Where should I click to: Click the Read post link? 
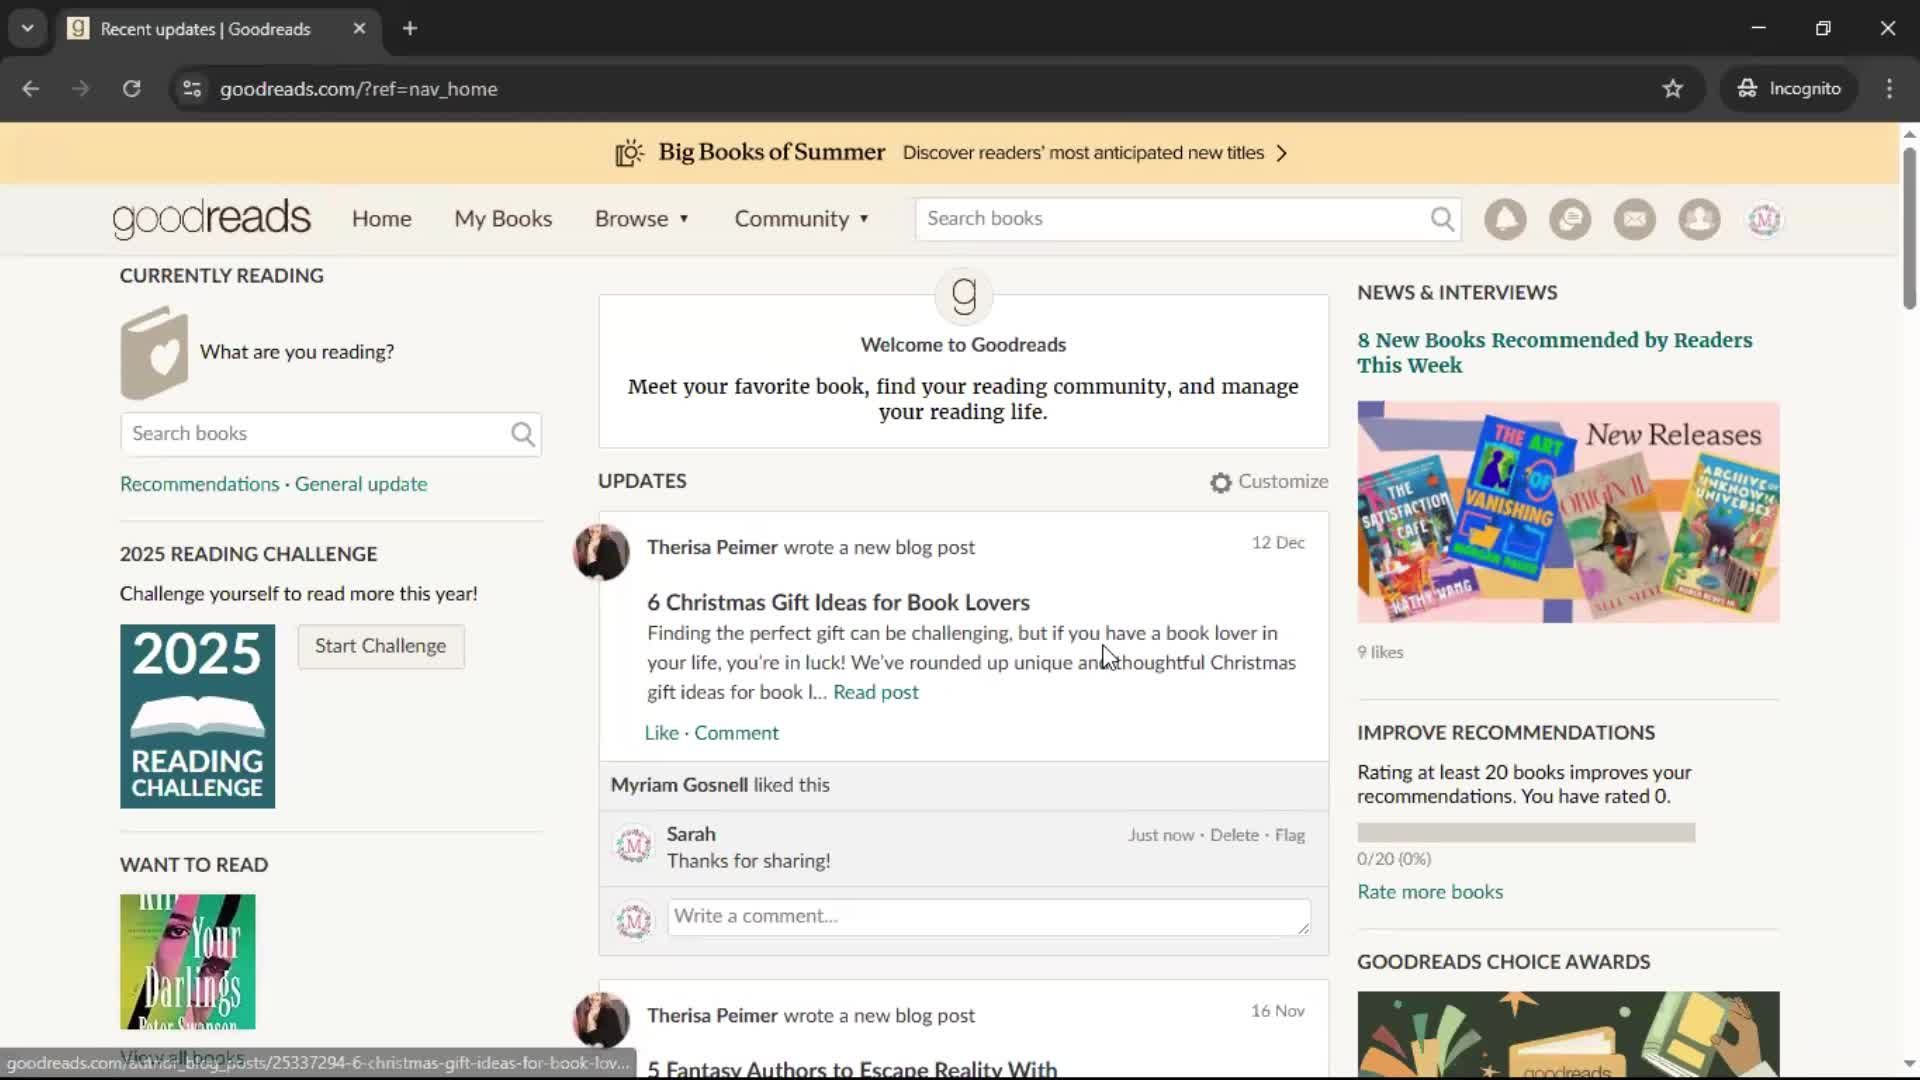tap(876, 692)
